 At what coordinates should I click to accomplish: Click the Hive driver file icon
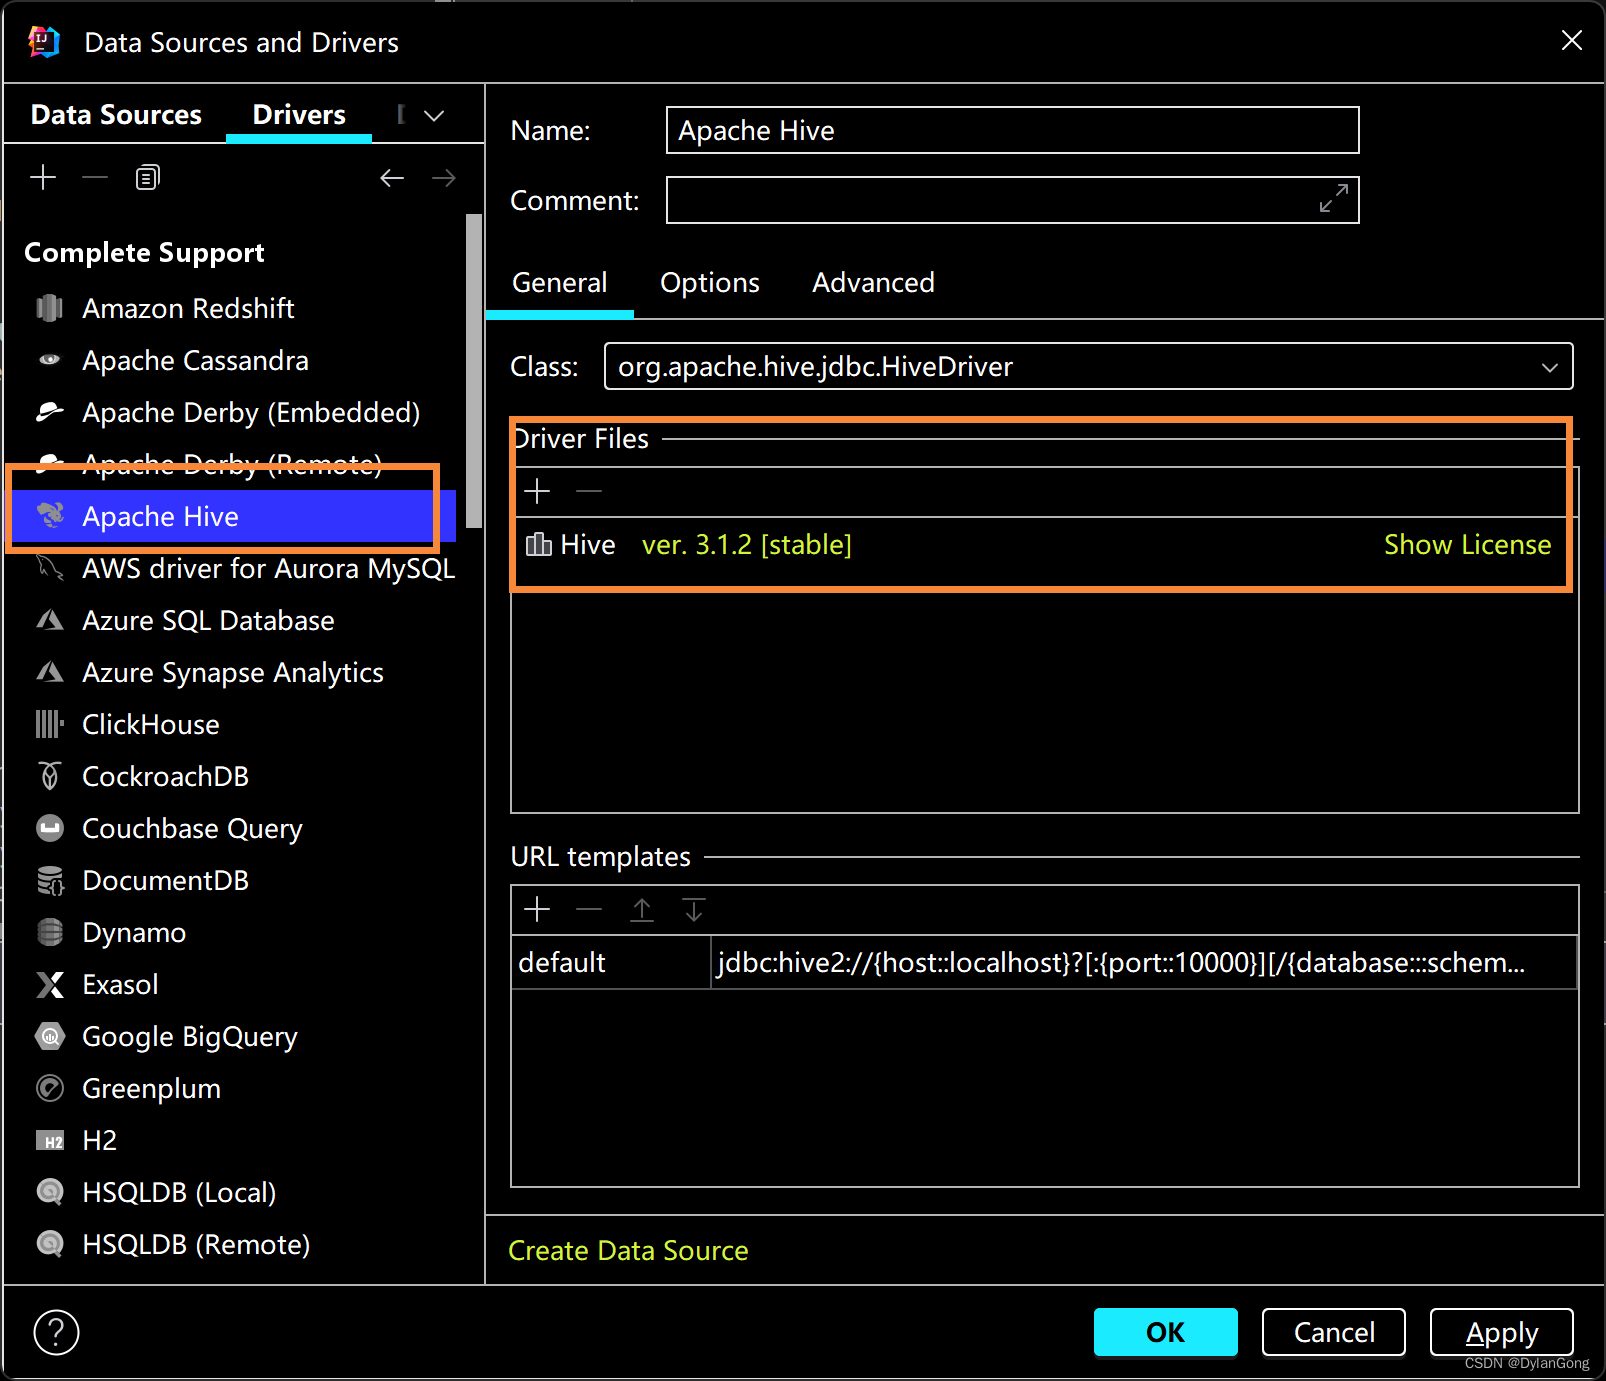[x=539, y=544]
